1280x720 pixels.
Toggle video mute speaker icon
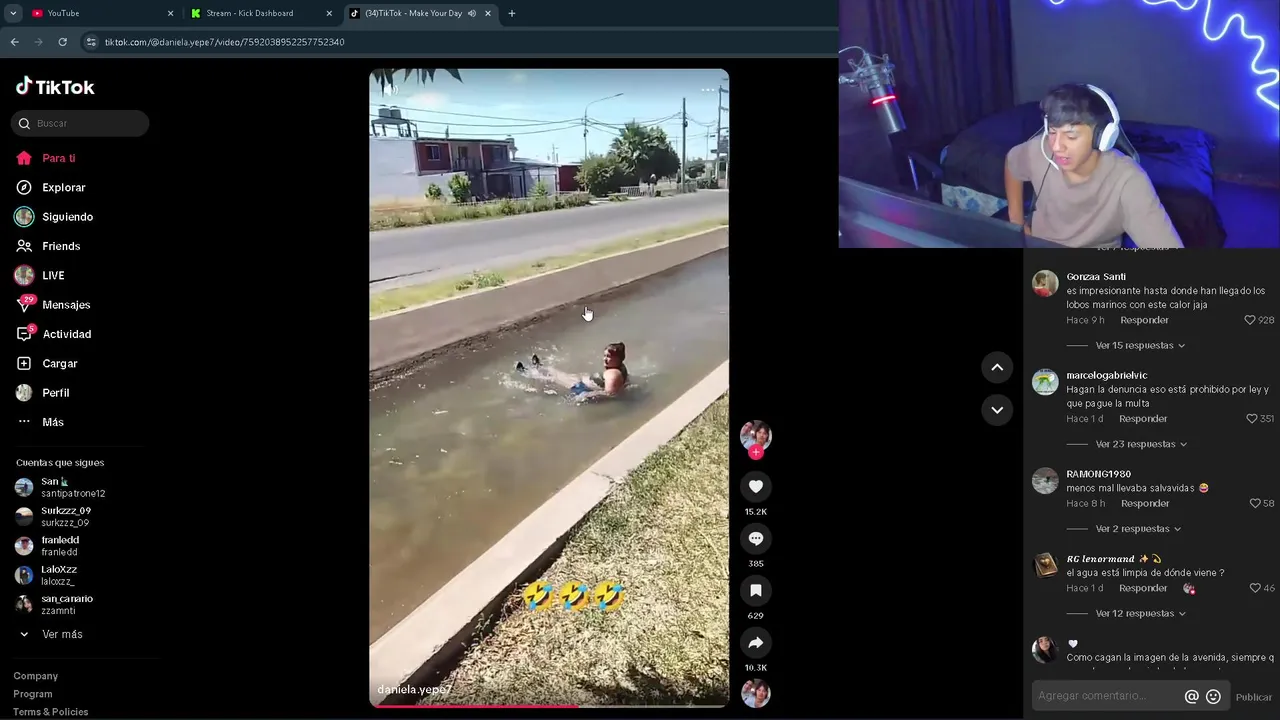[390, 90]
